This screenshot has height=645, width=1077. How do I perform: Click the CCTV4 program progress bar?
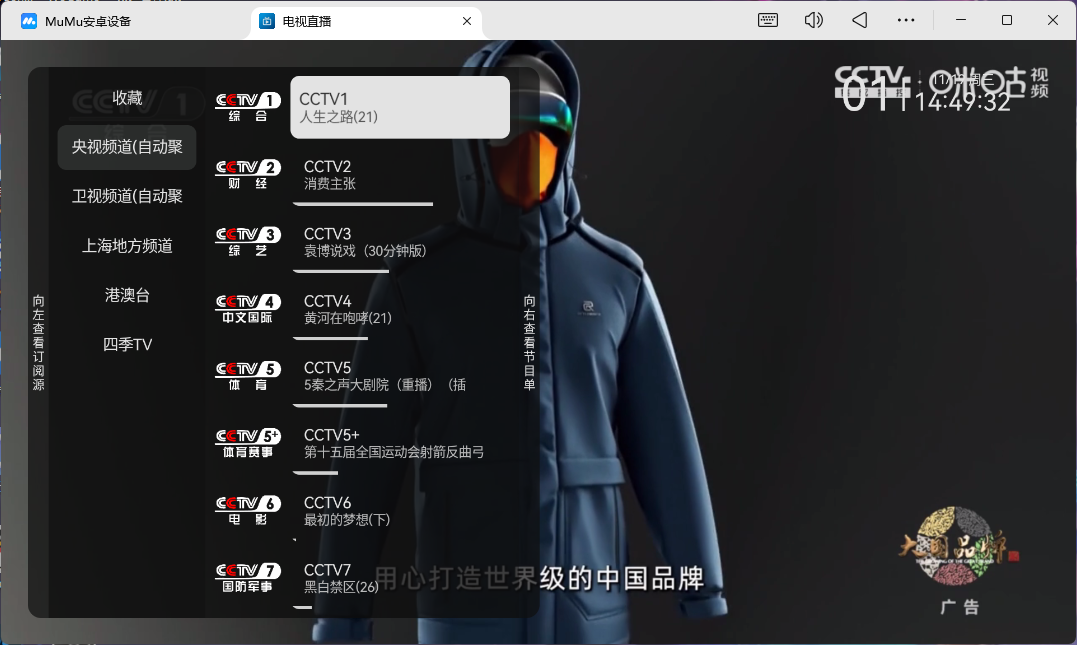point(331,339)
